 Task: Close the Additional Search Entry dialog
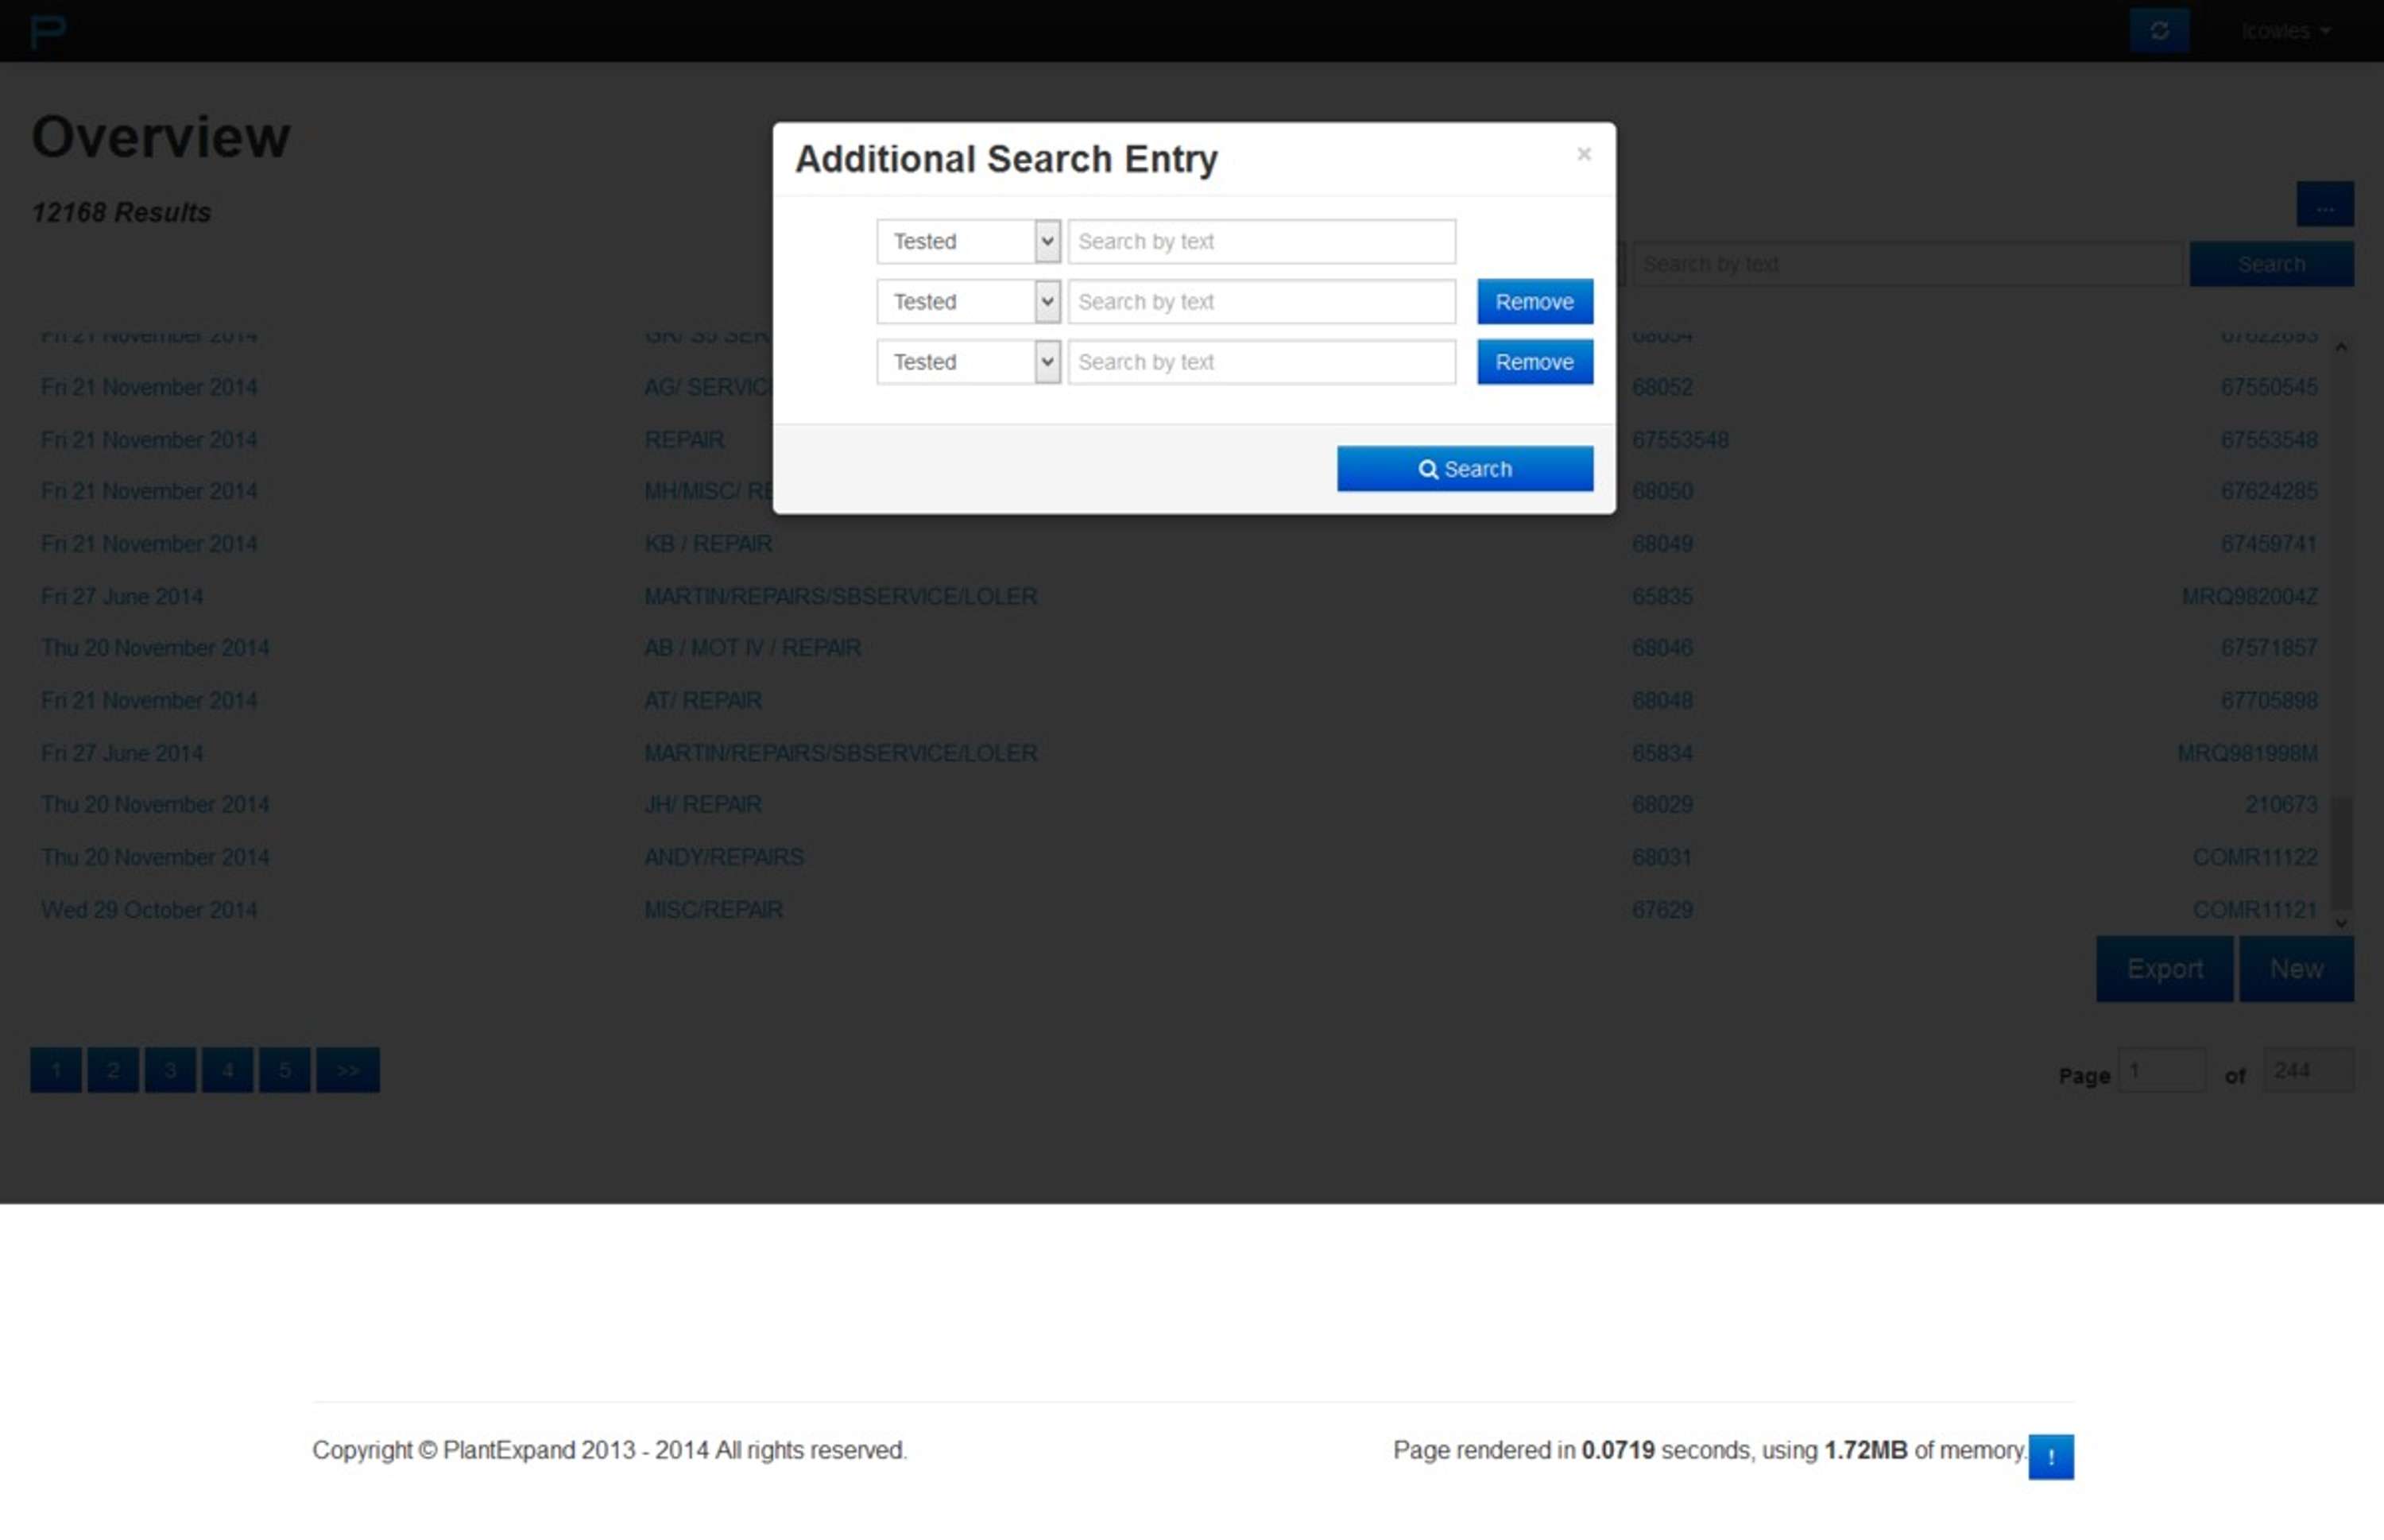click(1583, 154)
